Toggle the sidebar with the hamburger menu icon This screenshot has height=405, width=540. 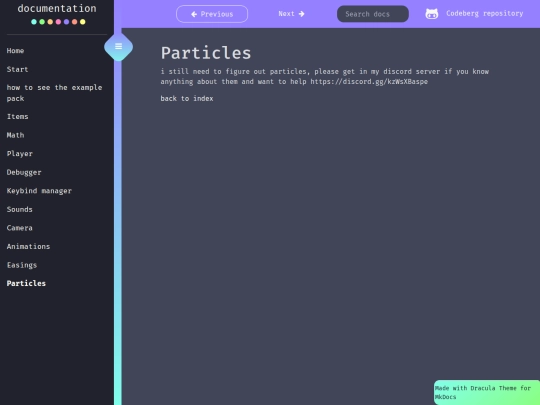point(118,46)
